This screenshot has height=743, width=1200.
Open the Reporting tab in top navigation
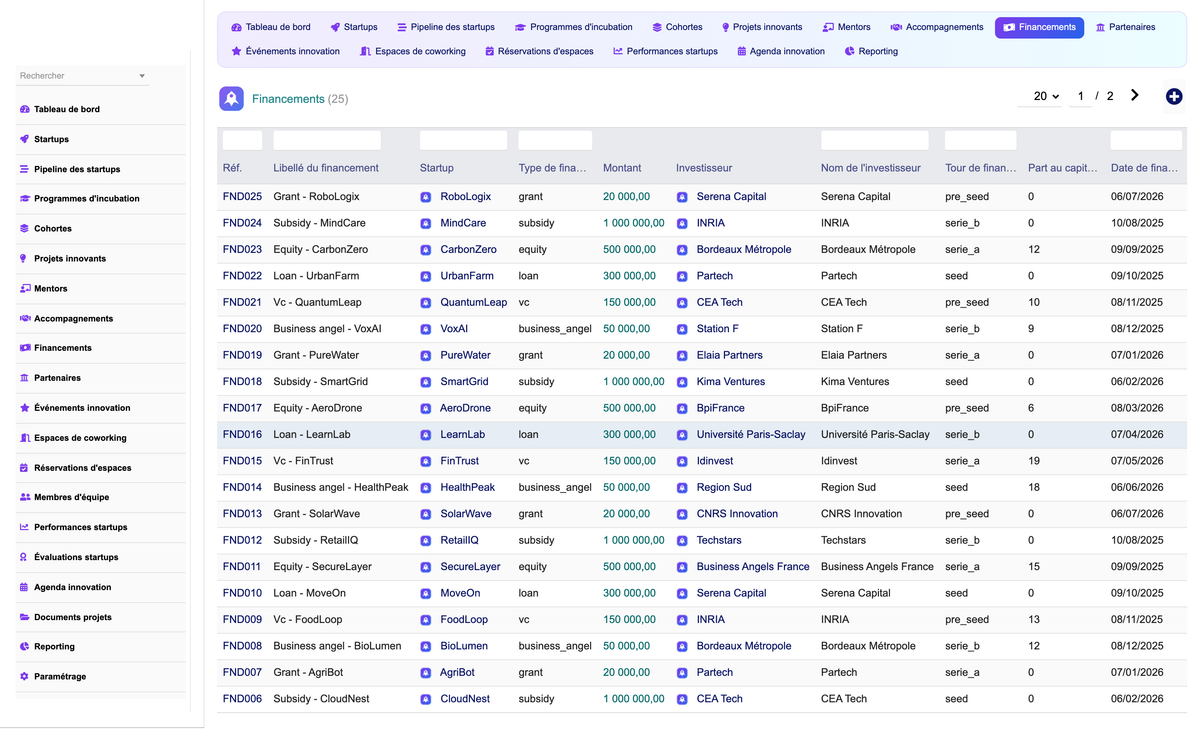tap(871, 51)
